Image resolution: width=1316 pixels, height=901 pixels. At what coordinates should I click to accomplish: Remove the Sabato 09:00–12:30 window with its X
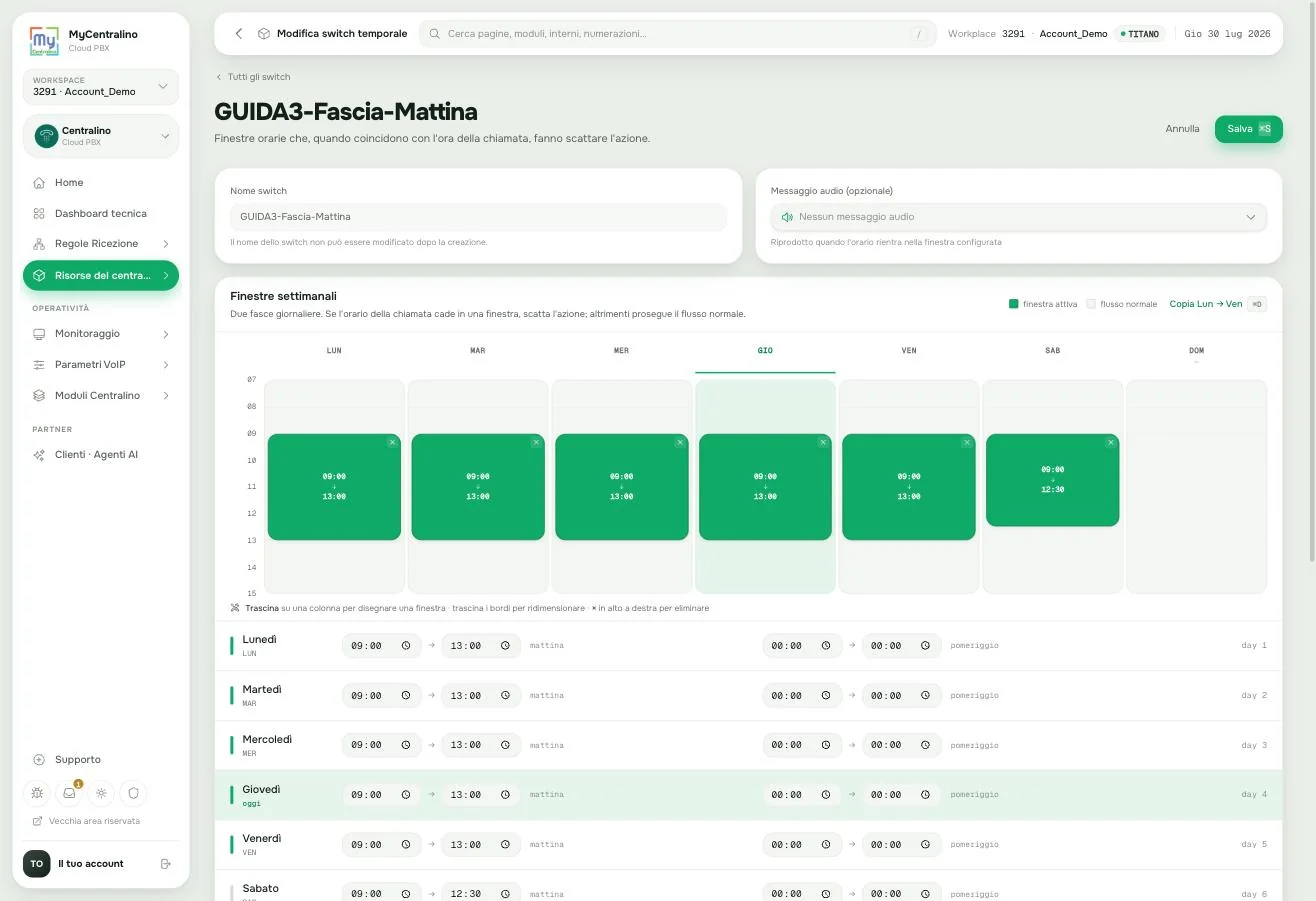click(1111, 442)
